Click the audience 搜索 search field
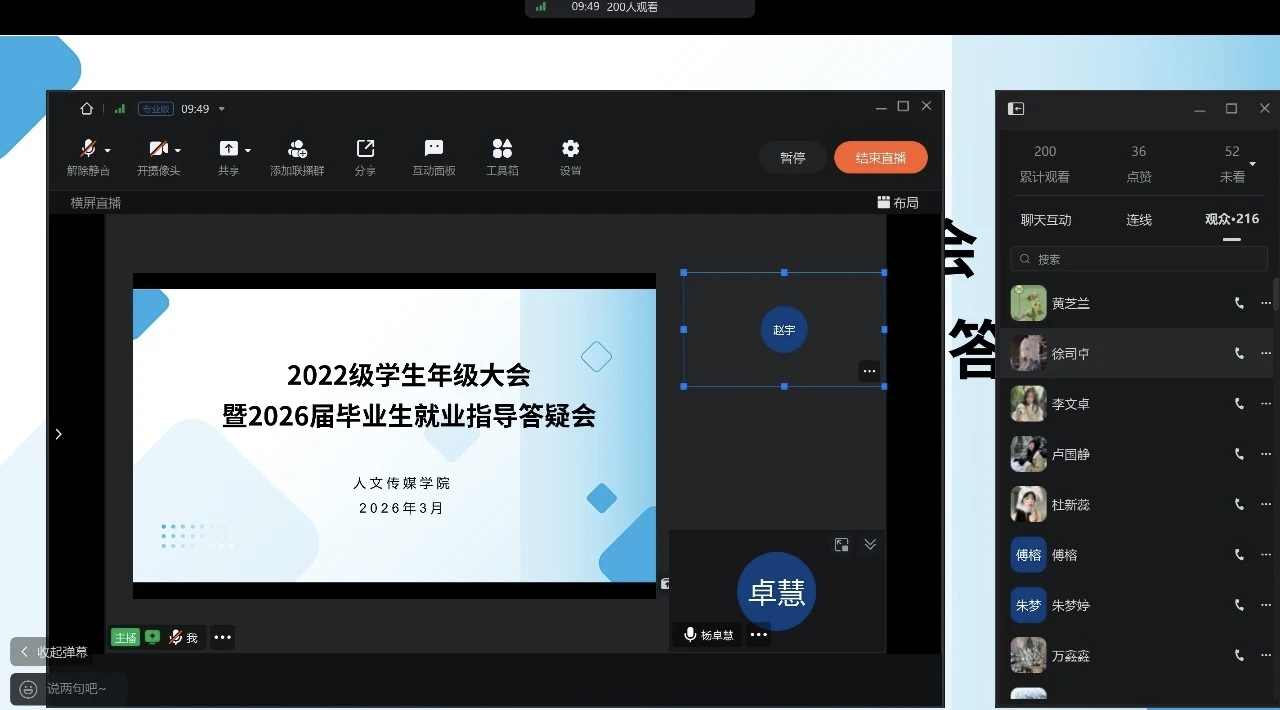Viewport: 1280px width, 710px height. [x=1140, y=259]
